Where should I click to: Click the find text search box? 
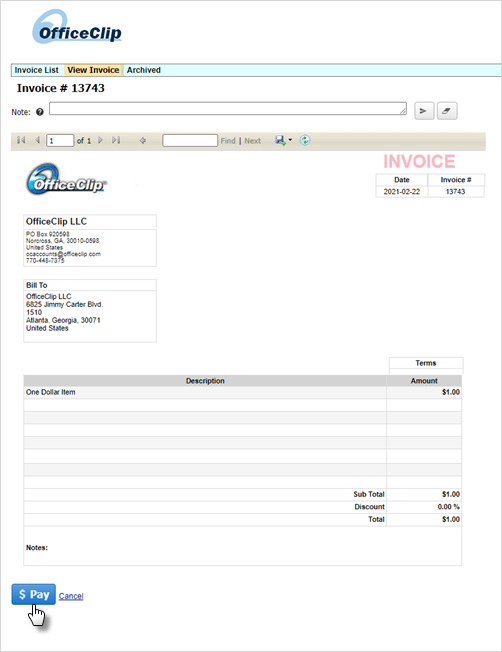(190, 141)
